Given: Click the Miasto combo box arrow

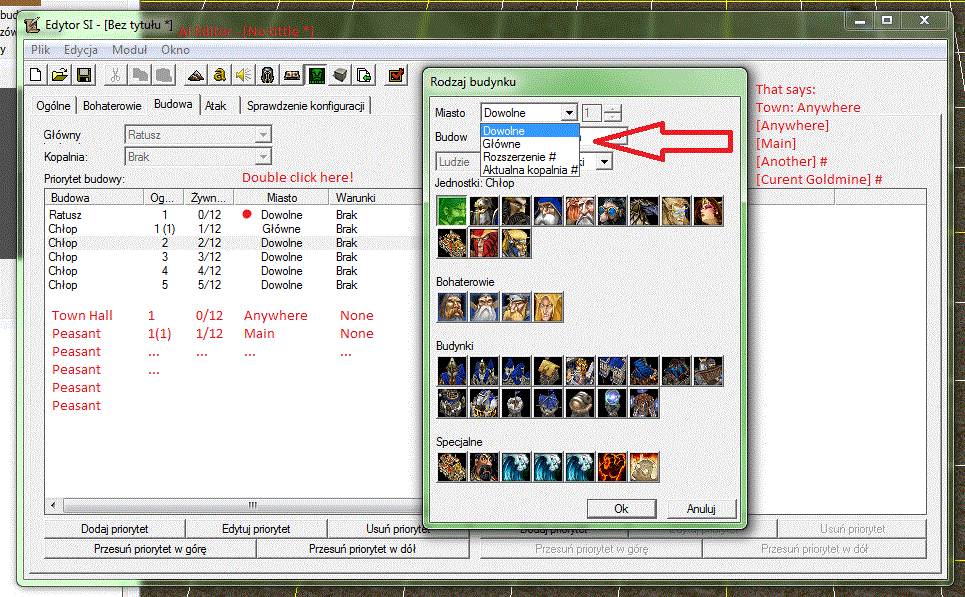Looking at the screenshot, I should 569,113.
